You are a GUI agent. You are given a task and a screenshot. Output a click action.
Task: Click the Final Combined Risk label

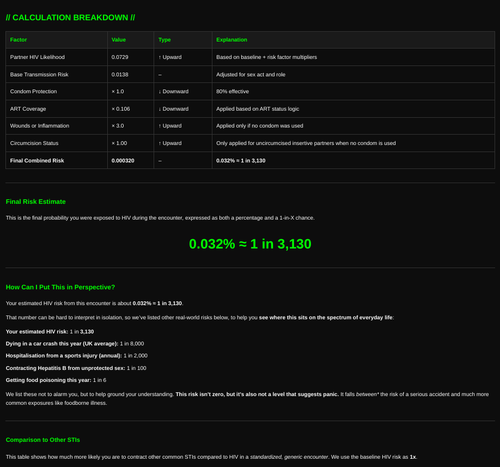click(37, 160)
